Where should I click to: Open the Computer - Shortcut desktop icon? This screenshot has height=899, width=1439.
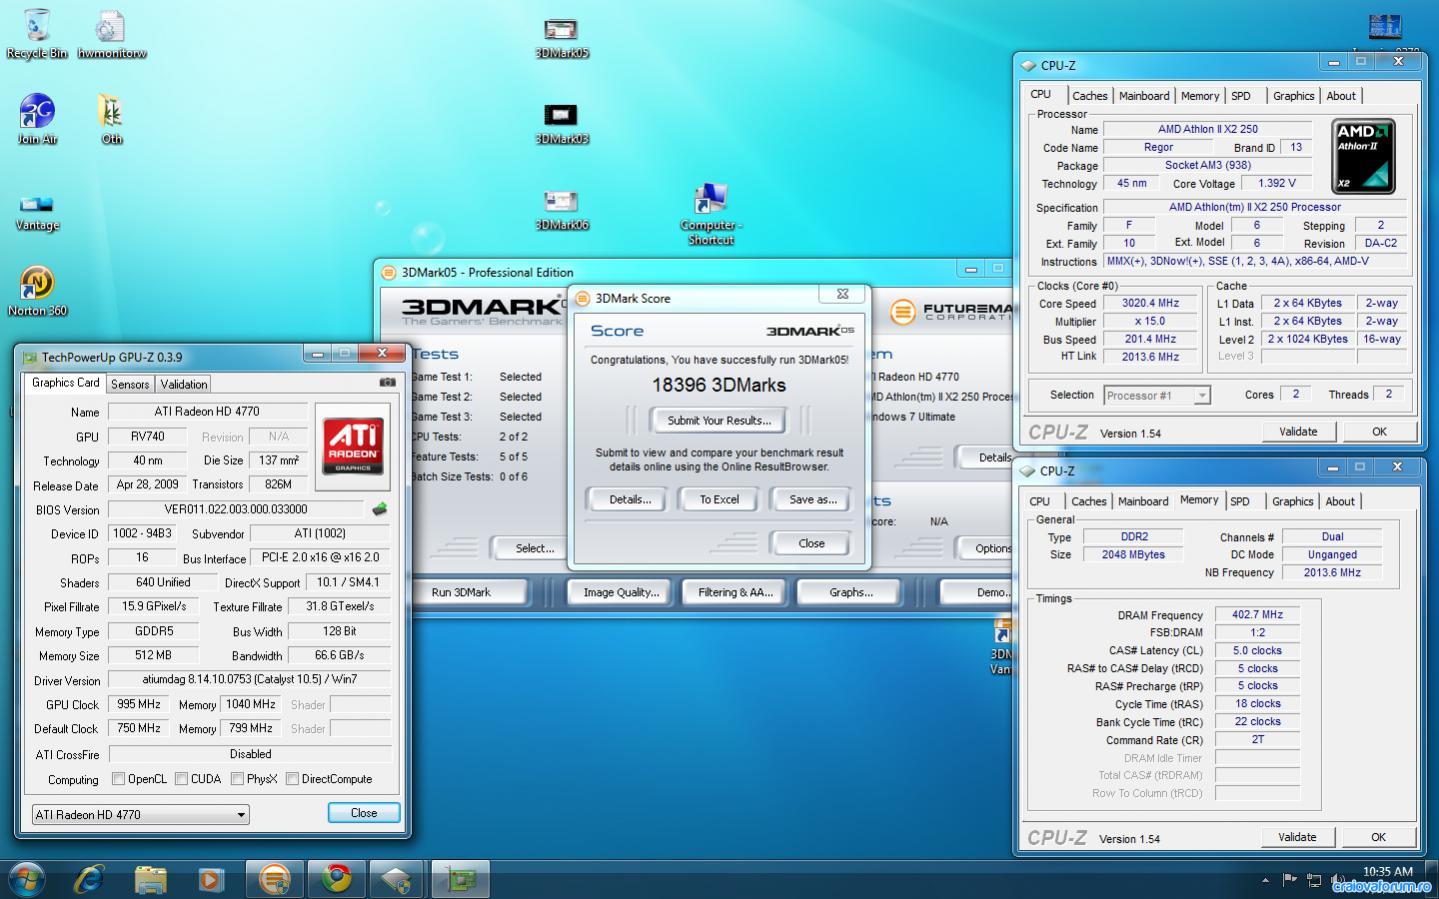(710, 214)
